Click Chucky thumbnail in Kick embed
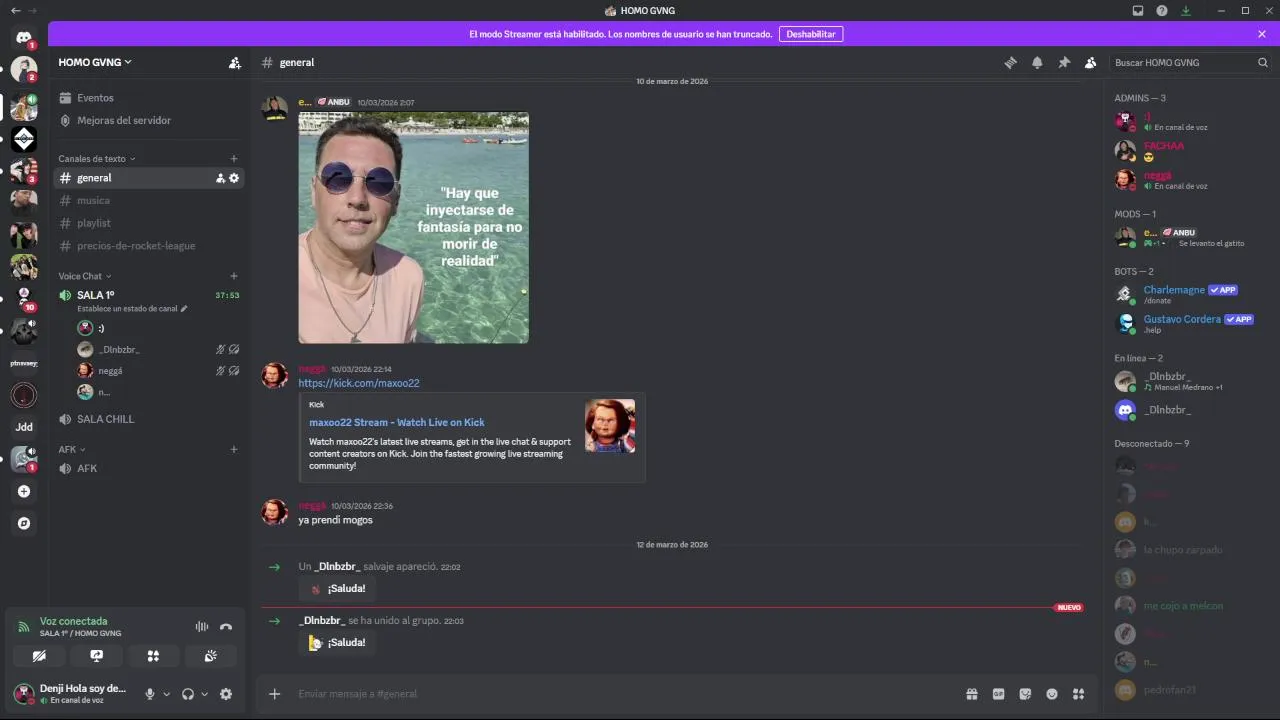This screenshot has width=1280, height=720. [x=610, y=427]
